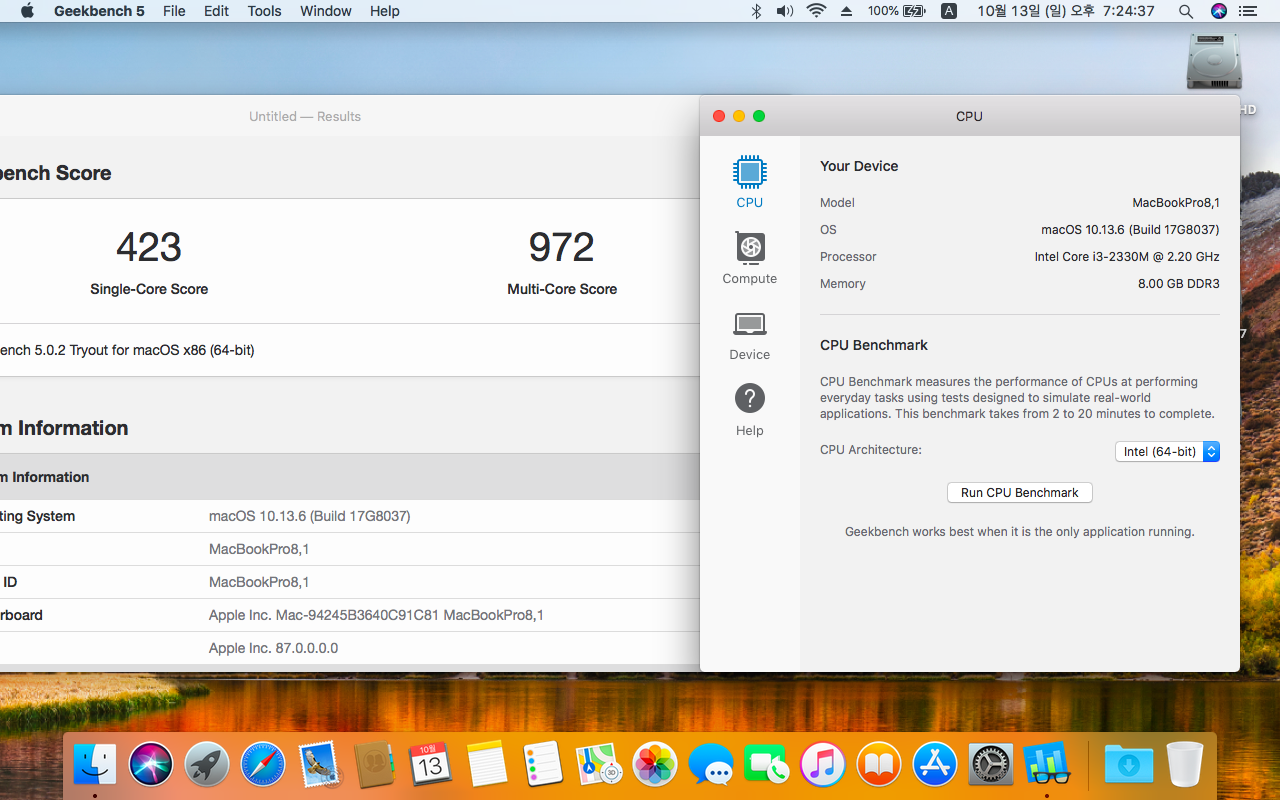This screenshot has height=800, width=1280.
Task: Open the File menu
Action: click(x=174, y=11)
